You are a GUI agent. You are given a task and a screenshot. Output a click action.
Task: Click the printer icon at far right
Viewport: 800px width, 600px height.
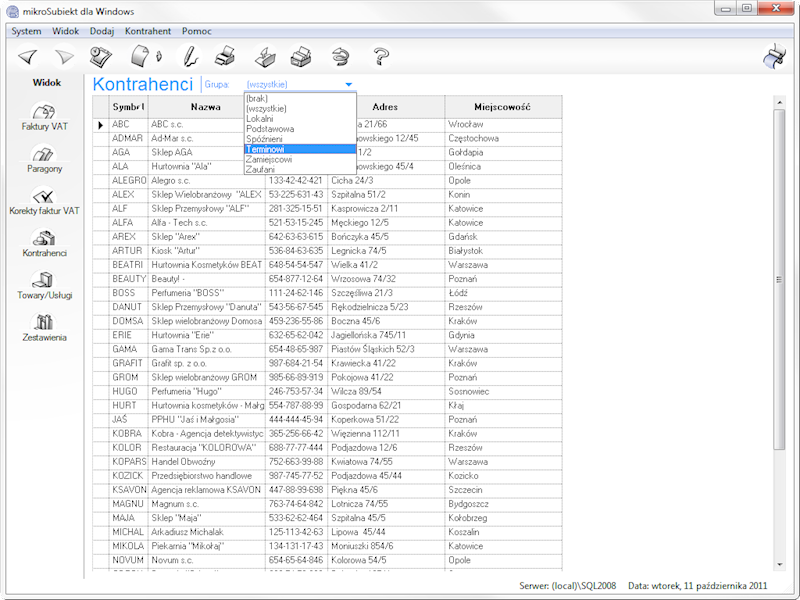[775, 57]
